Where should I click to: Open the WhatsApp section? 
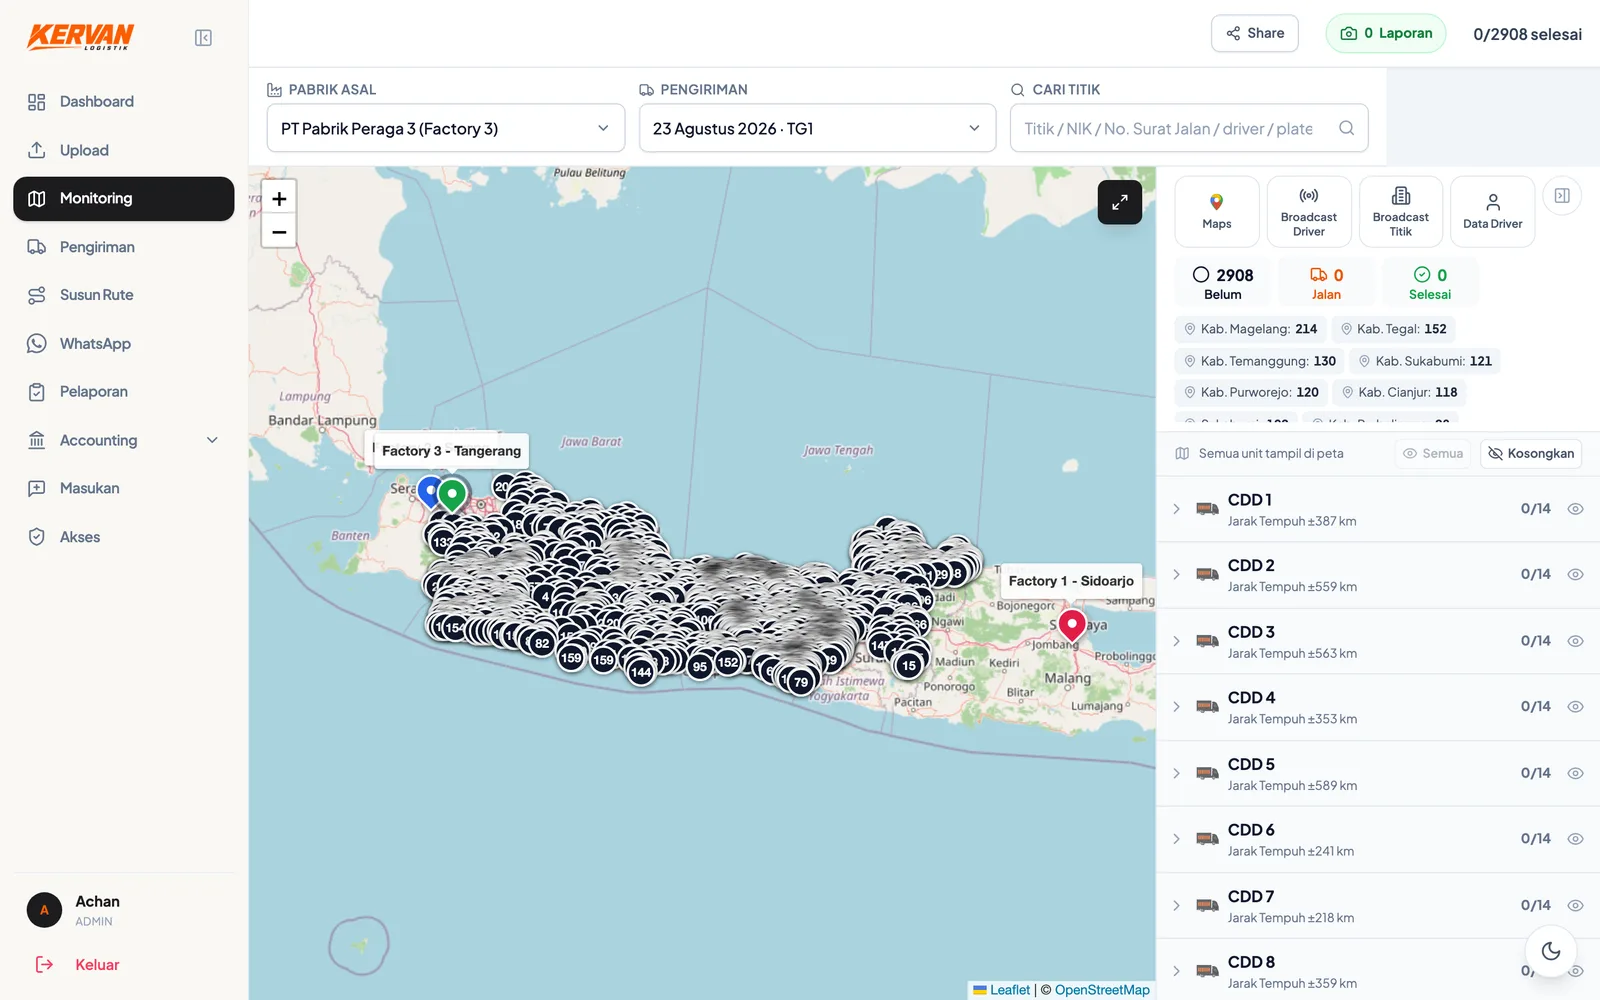124,343
